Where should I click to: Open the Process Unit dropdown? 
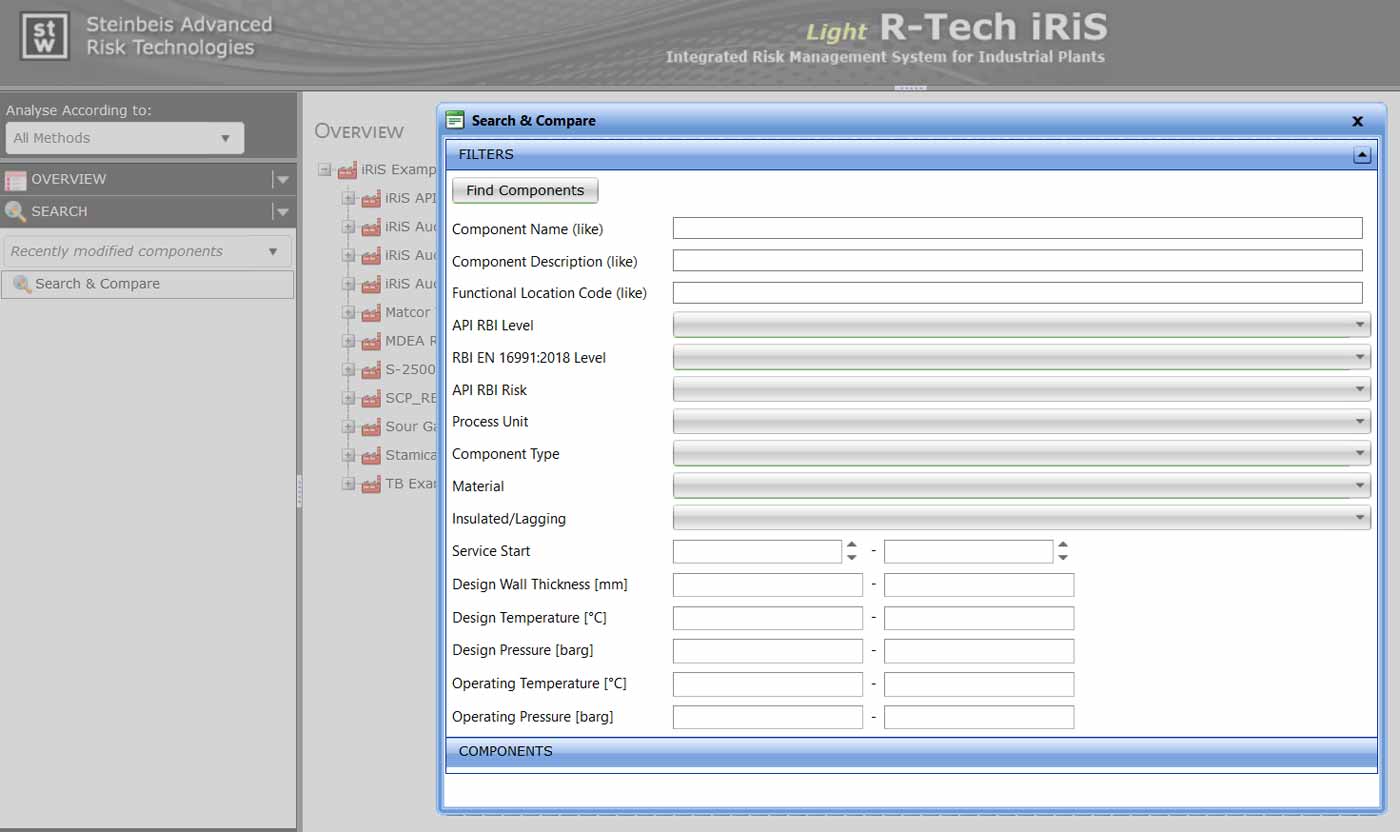(x=1021, y=421)
